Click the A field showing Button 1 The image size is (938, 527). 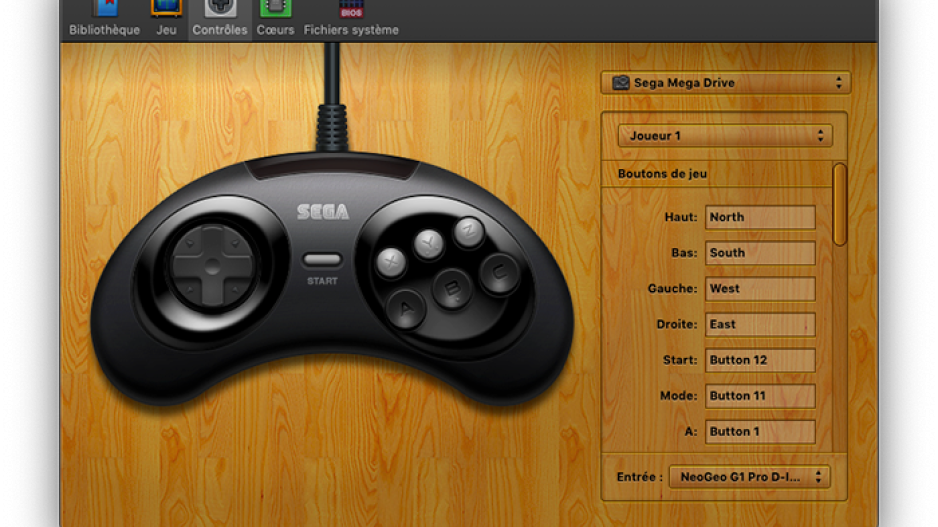tap(760, 431)
